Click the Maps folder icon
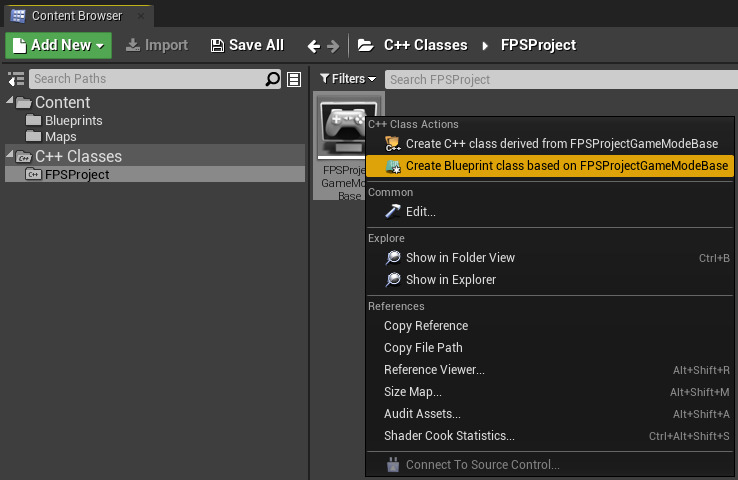The height and width of the screenshot is (480, 738). coord(33,136)
